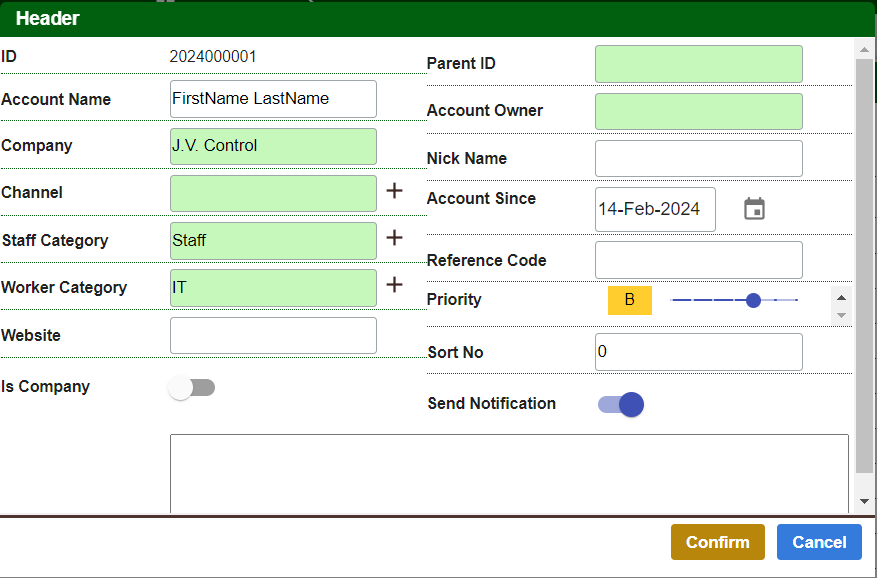Click the plus icon beside Staff Category
This screenshot has height=578, width=877.
[395, 238]
